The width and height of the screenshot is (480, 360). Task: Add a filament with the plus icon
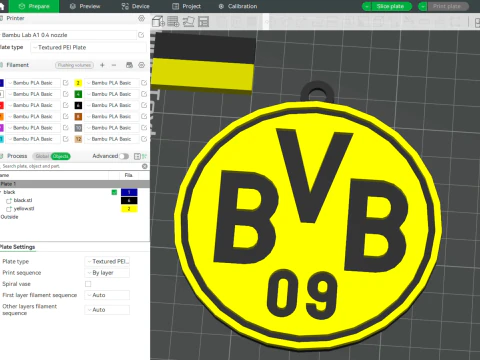click(102, 65)
